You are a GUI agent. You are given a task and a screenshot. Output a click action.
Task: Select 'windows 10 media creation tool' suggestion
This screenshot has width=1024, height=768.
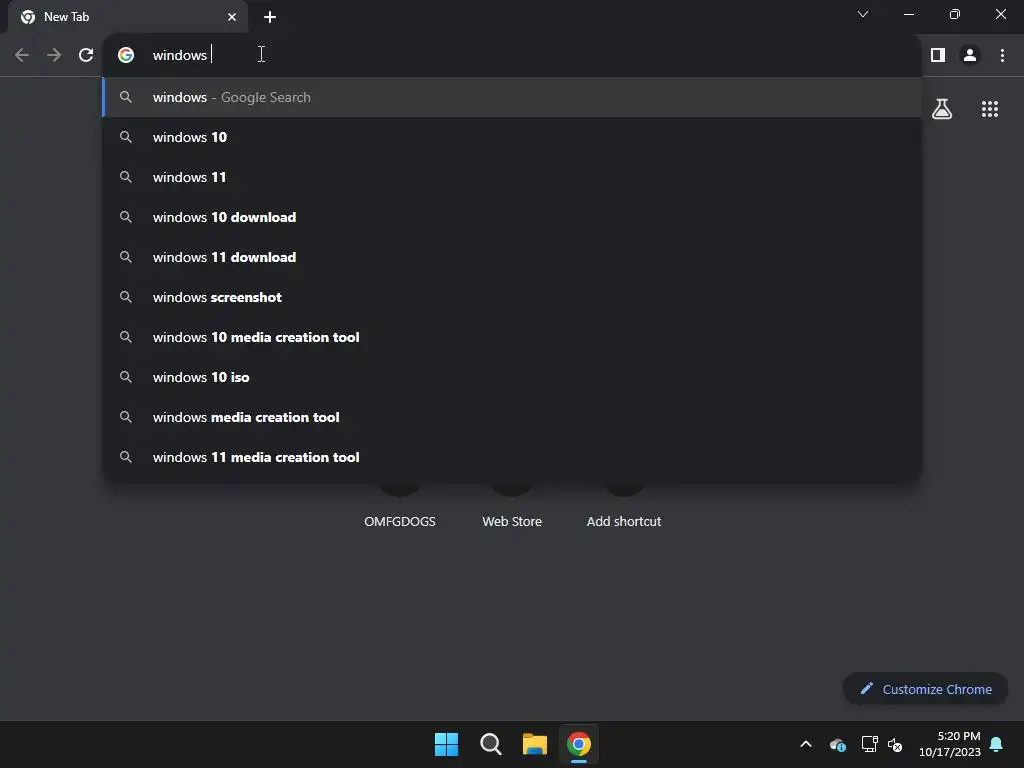(512, 337)
